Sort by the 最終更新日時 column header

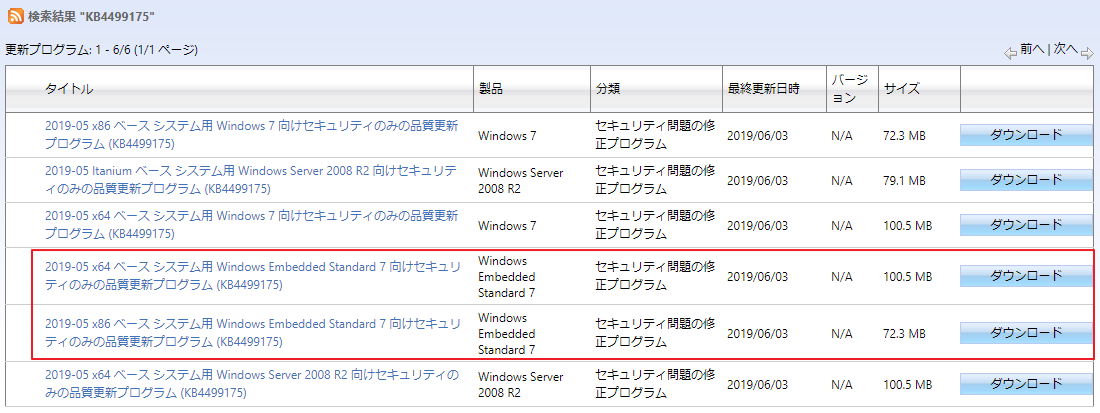[x=763, y=89]
